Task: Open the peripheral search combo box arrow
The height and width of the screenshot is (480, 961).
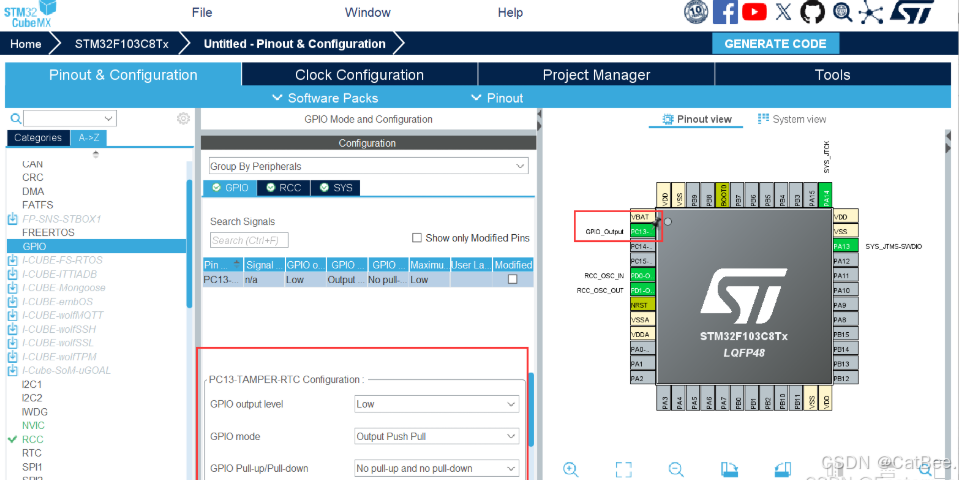Action: coord(109,118)
